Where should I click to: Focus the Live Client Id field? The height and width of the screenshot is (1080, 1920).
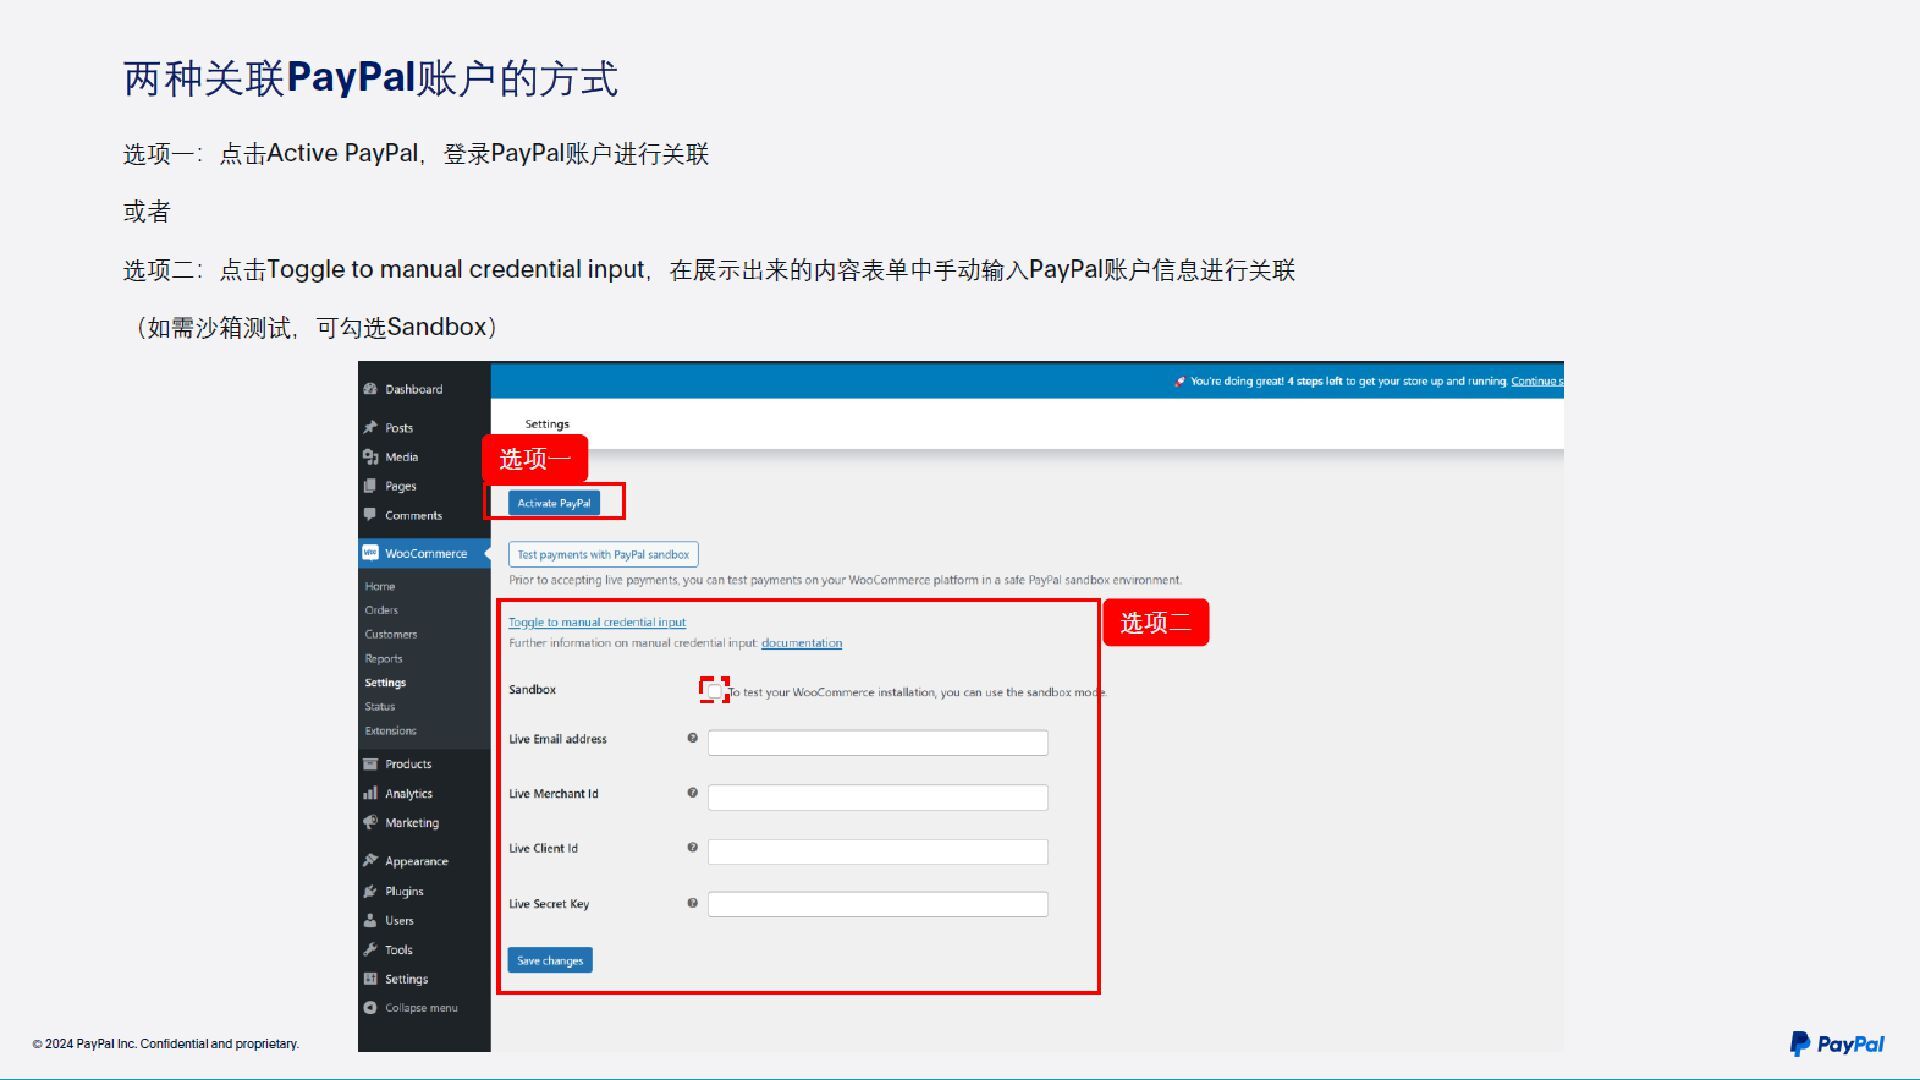(x=878, y=852)
